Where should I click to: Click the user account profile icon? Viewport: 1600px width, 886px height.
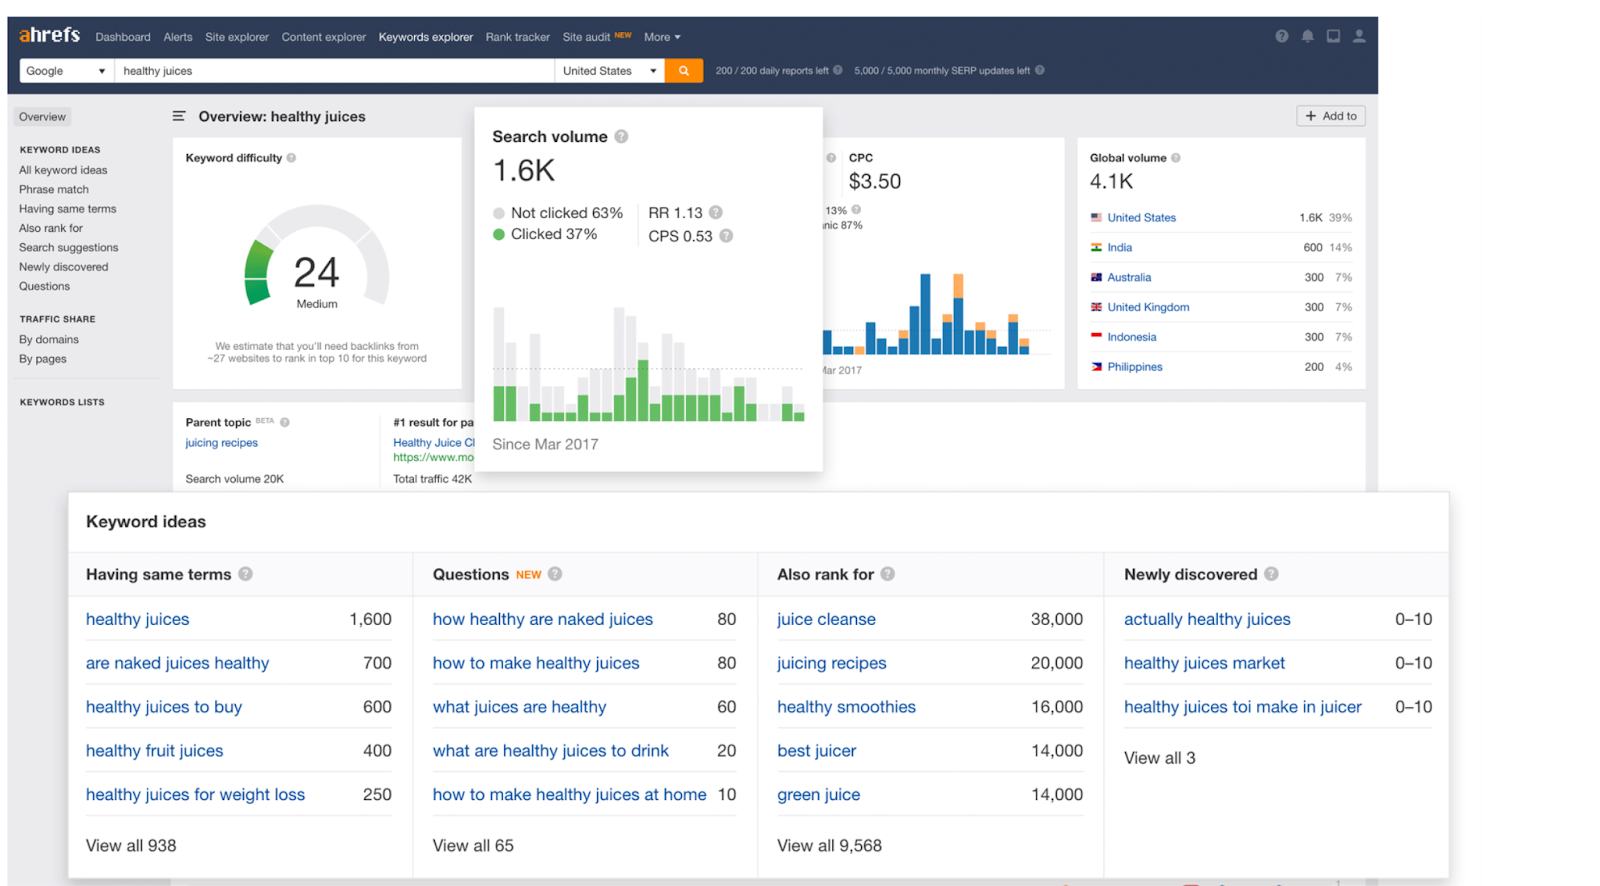pos(1359,36)
